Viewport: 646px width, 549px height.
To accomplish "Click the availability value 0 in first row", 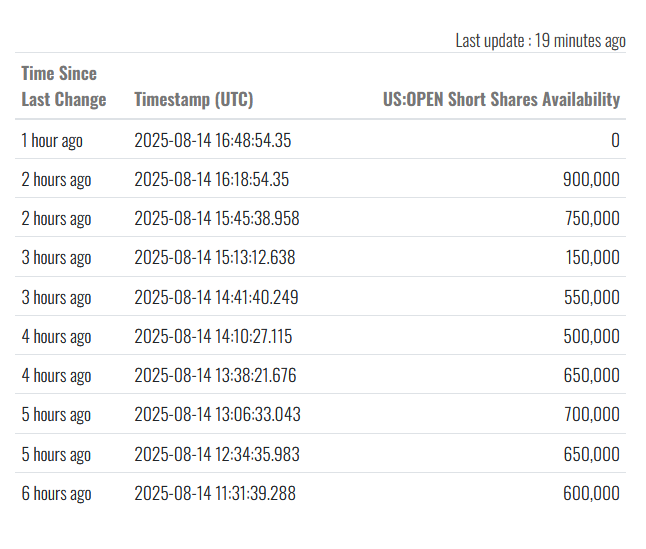I will [x=615, y=140].
